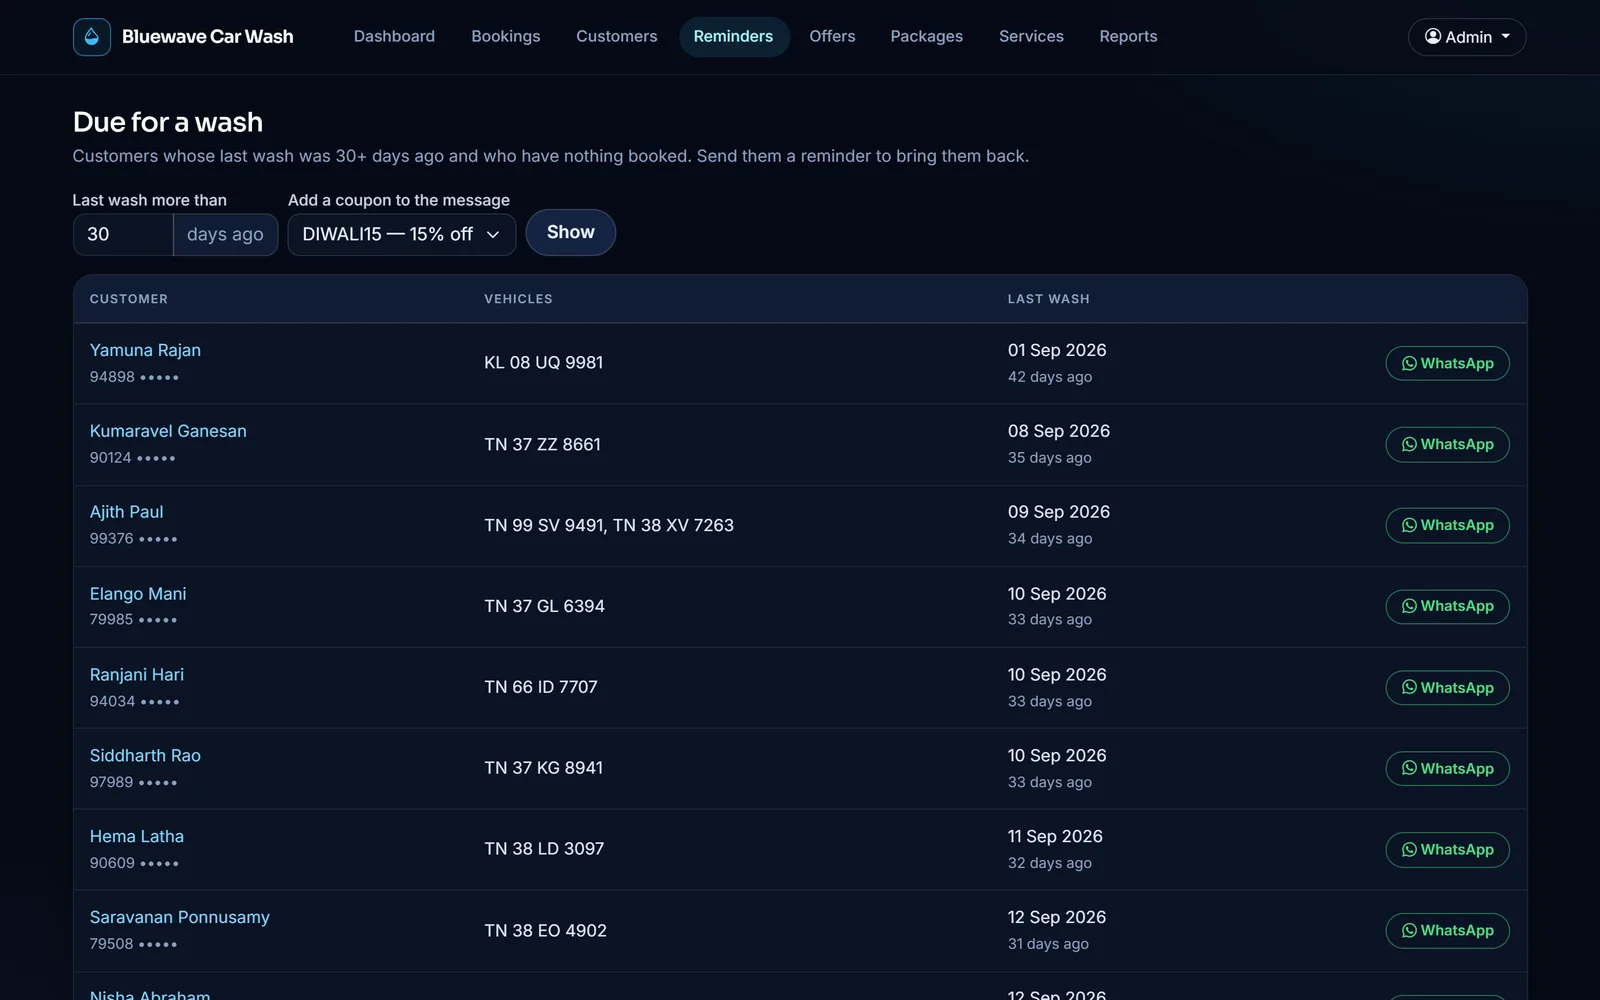
Task: Open the Admin user menu
Action: 1467,37
